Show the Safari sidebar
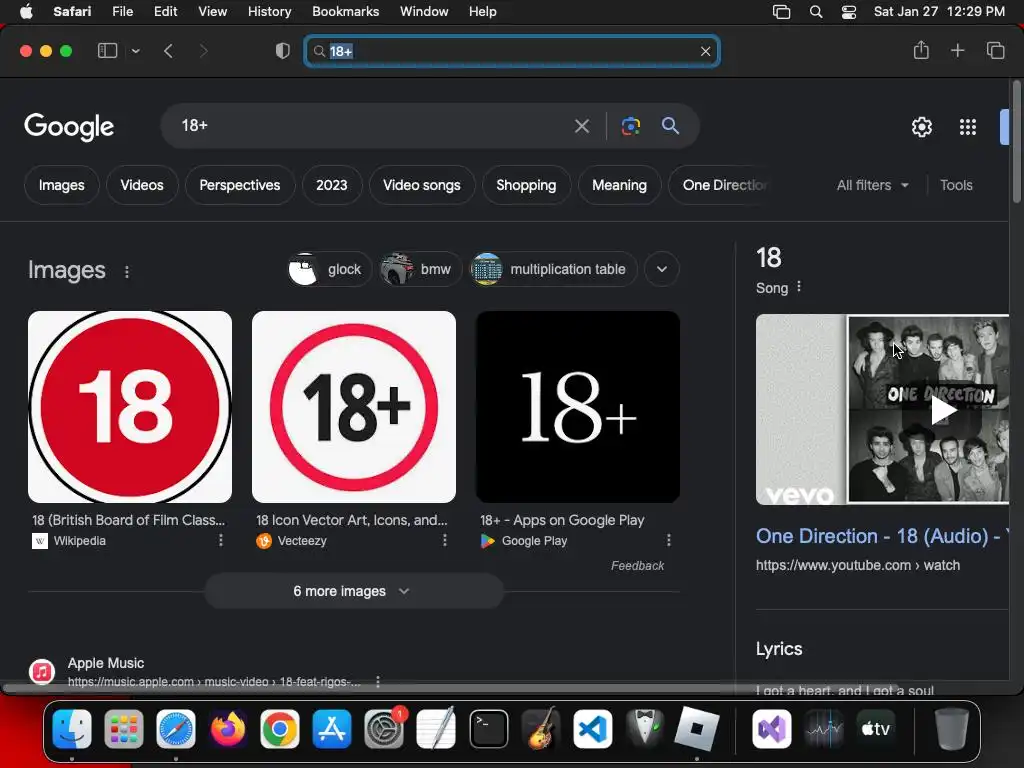This screenshot has width=1024, height=768. pyautogui.click(x=107, y=51)
